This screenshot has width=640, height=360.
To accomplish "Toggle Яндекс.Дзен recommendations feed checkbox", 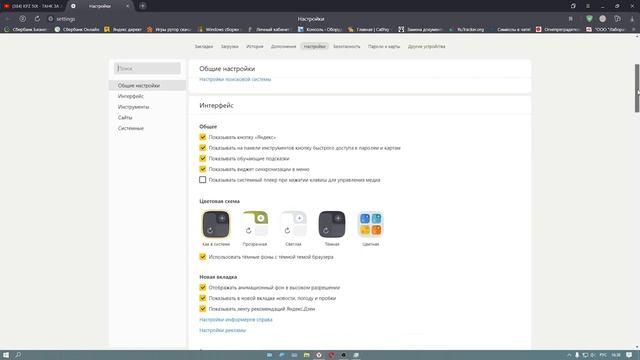I will (202, 309).
